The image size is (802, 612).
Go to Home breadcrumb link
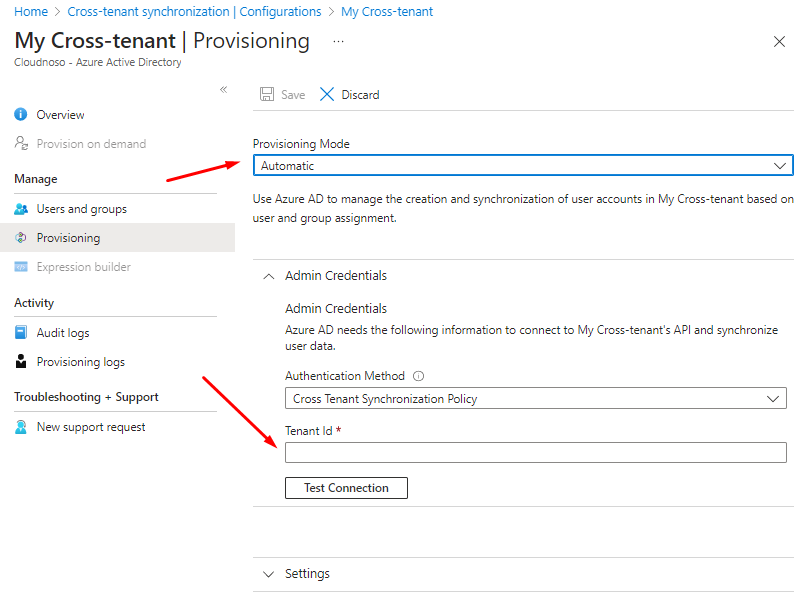pyautogui.click(x=31, y=12)
